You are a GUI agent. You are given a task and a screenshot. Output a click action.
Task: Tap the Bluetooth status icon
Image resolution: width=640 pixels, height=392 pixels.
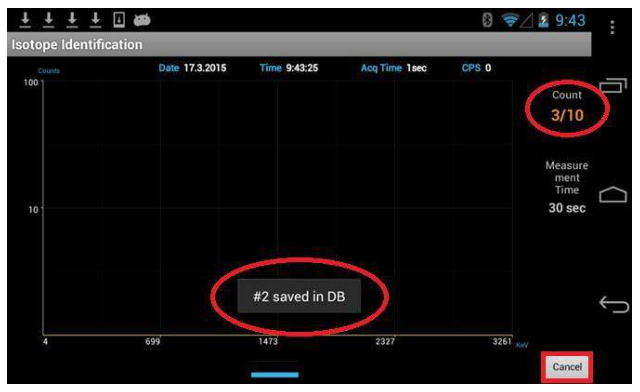coord(487,20)
